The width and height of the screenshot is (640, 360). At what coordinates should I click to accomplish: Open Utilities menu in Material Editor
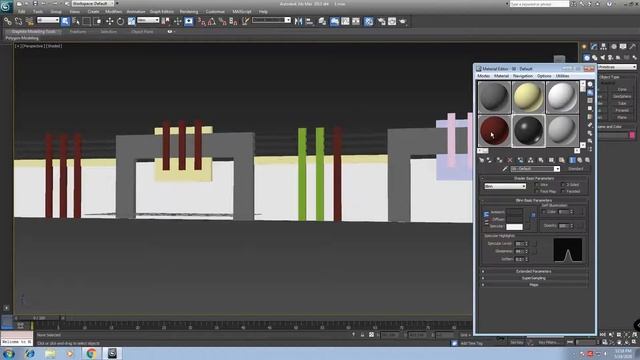click(x=562, y=76)
